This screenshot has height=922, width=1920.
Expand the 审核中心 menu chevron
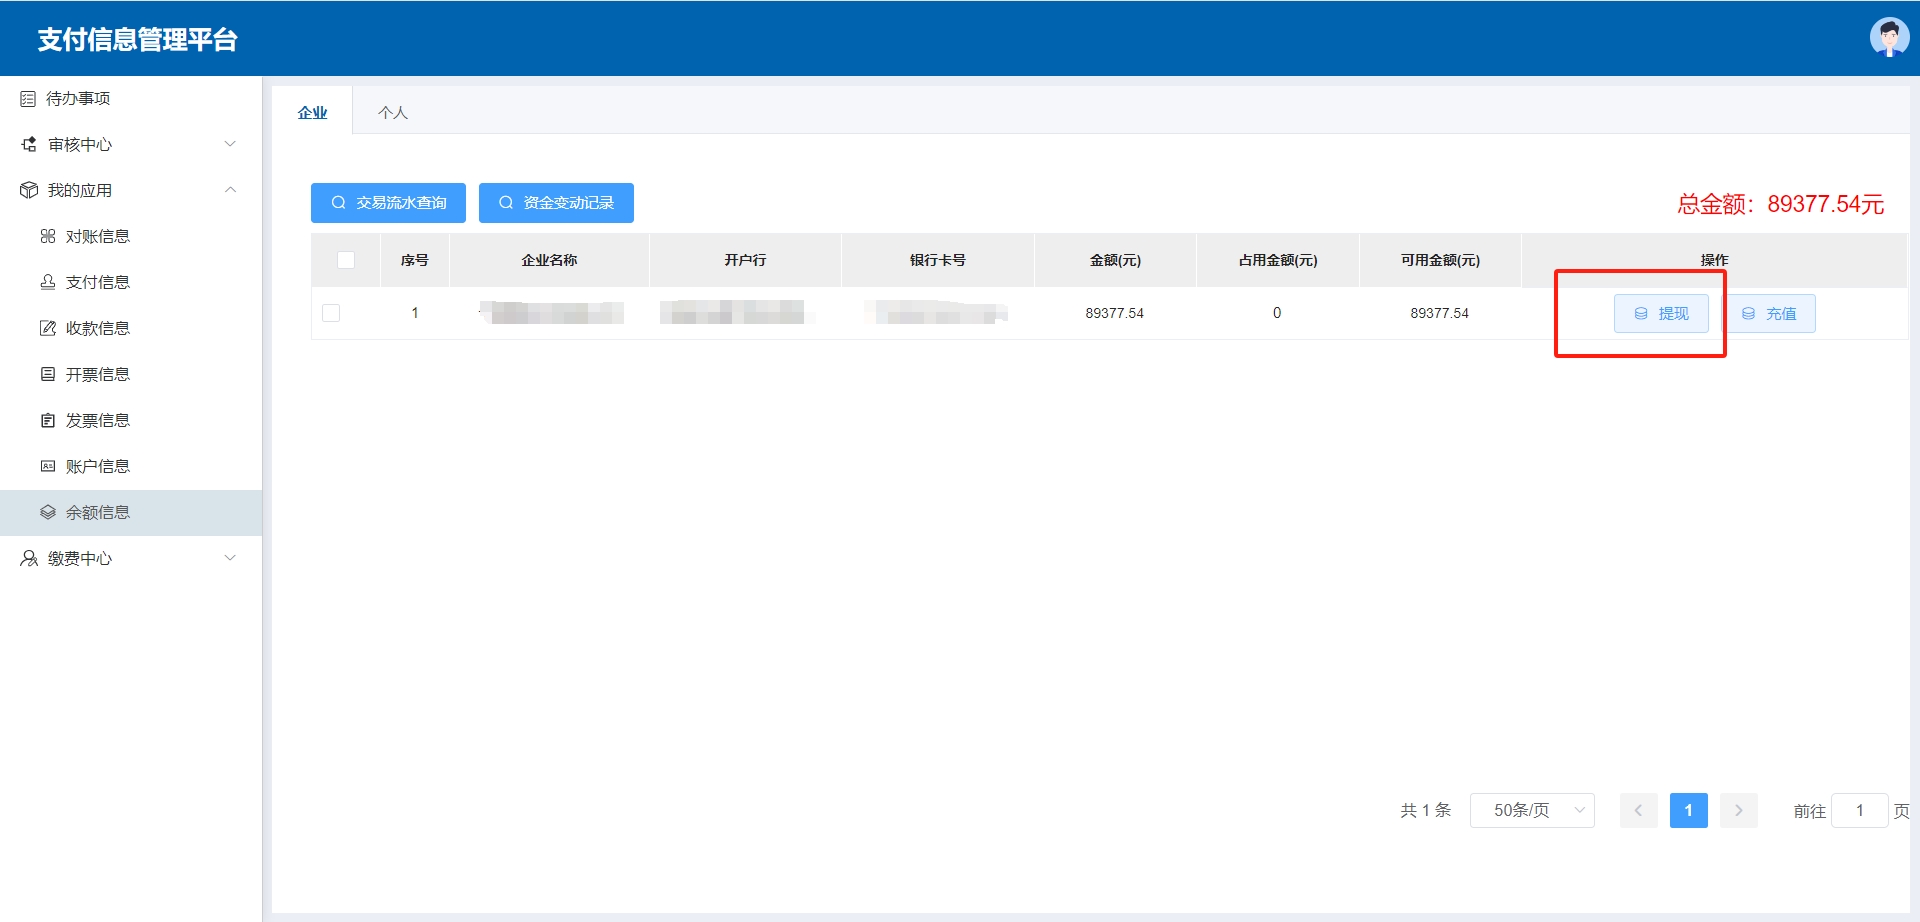point(230,144)
